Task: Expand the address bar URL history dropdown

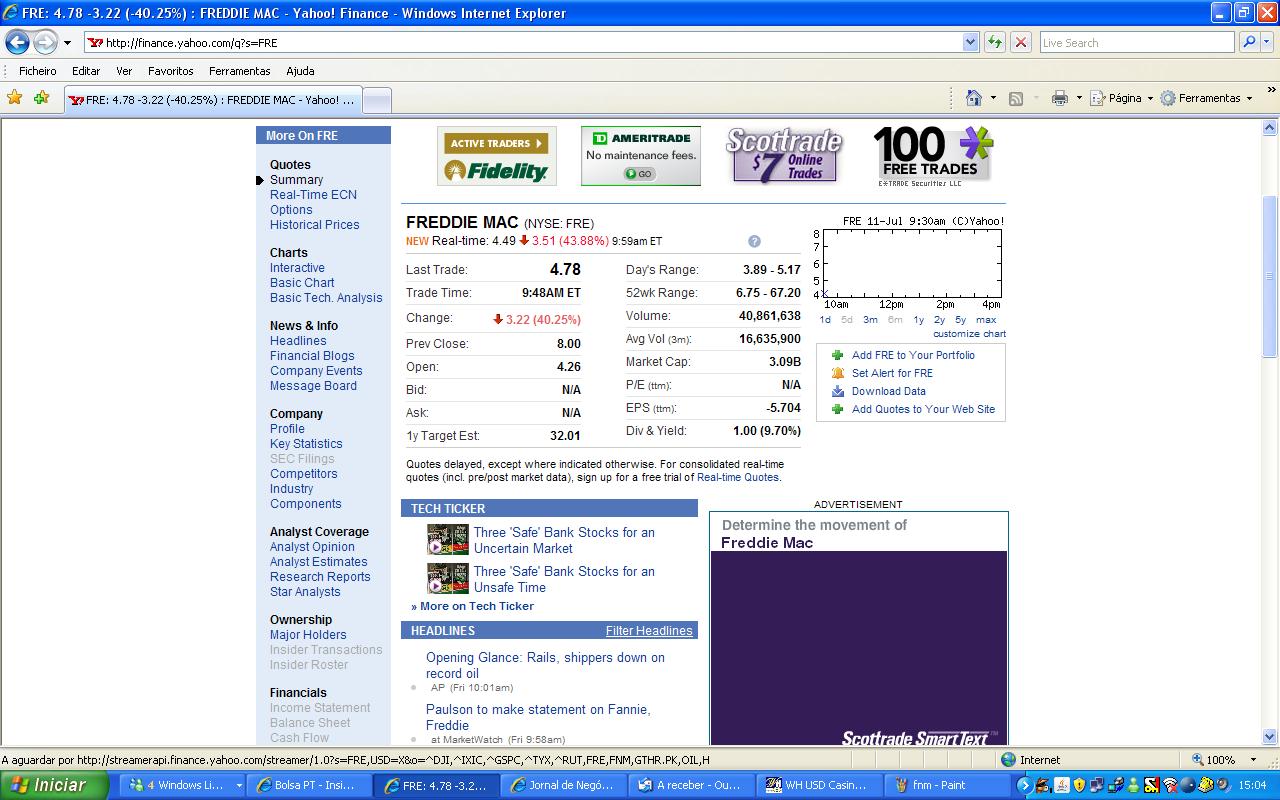Action: (970, 42)
